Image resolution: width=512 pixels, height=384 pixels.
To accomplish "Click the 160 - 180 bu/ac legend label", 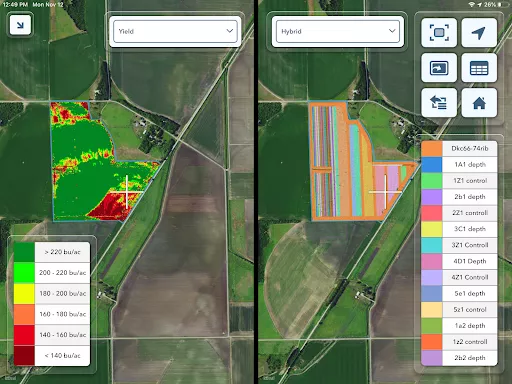I will pos(62,314).
